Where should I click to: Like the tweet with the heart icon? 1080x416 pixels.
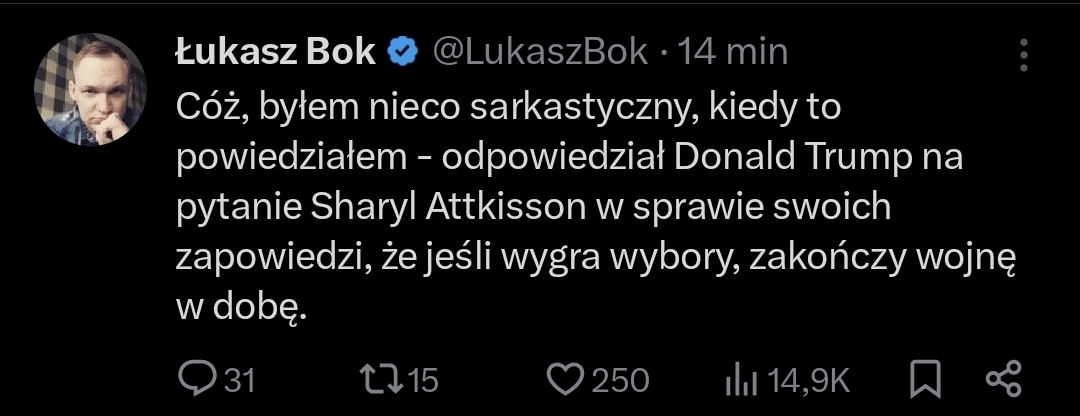pos(567,379)
